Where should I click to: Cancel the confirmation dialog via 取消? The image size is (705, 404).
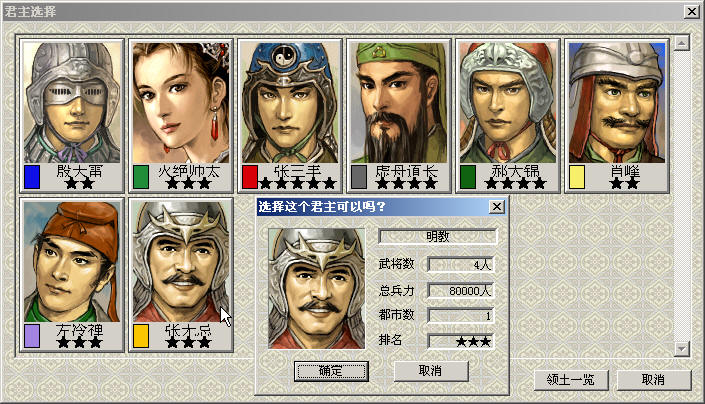431,371
